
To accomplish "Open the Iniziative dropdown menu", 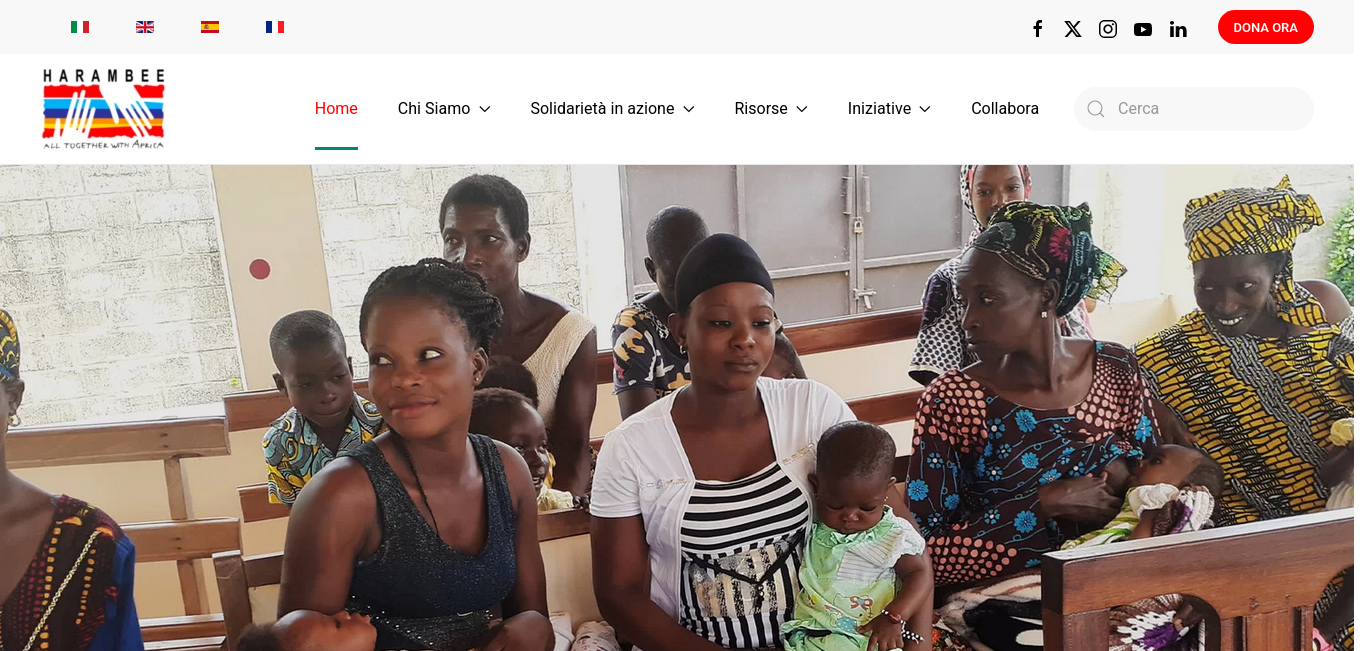I will 889,109.
